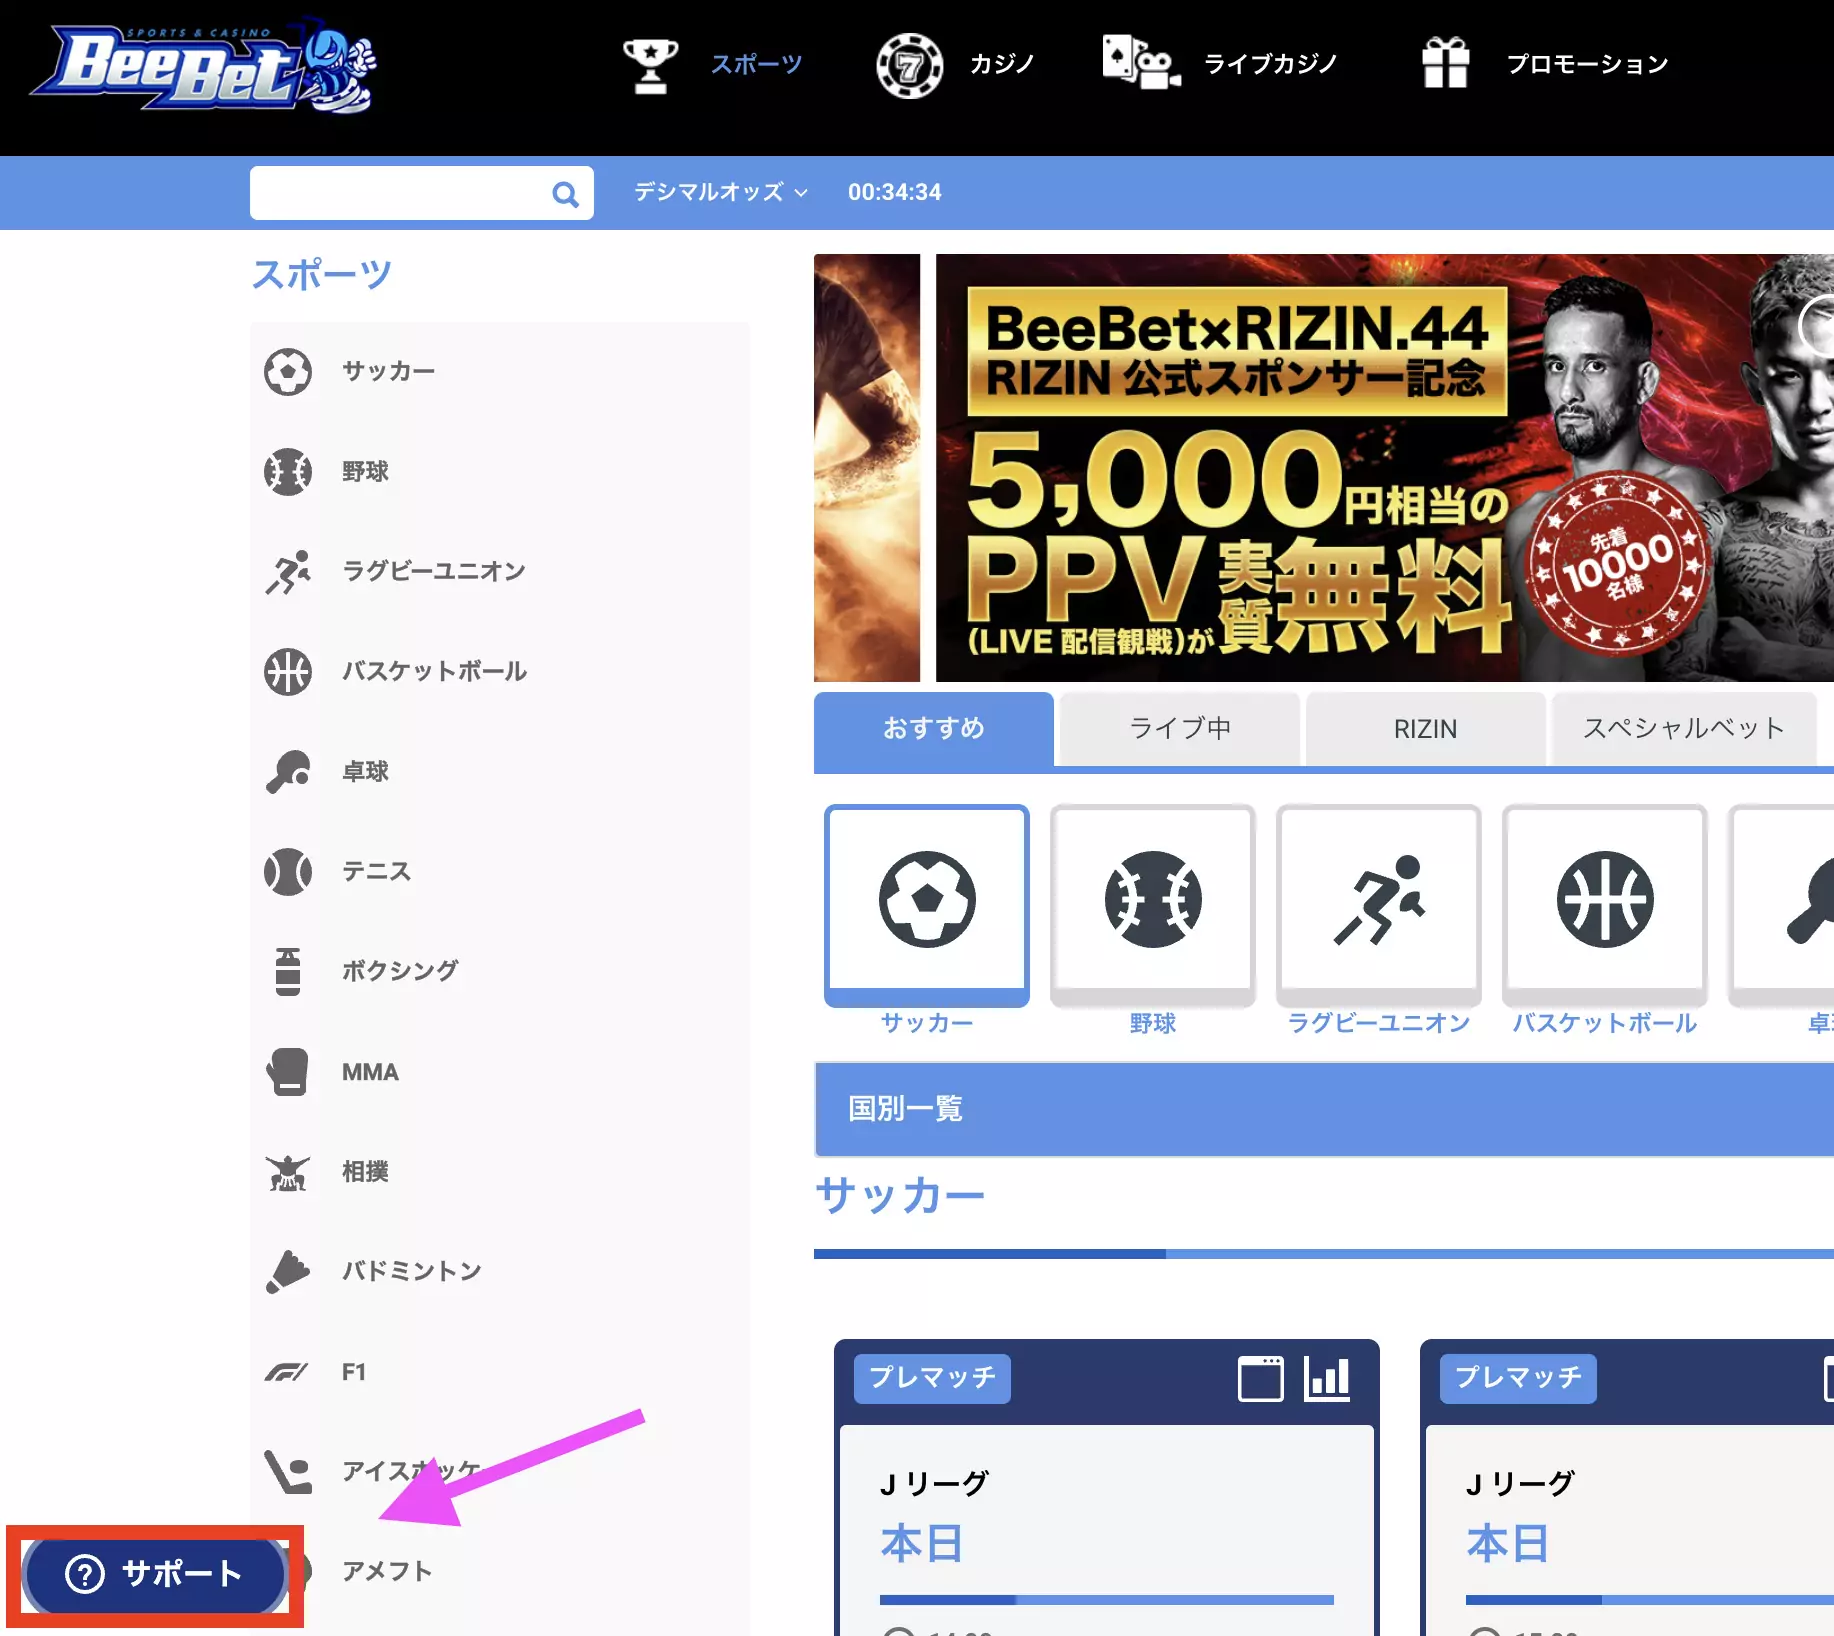
Task: Switch to the スペシャルベット tab
Action: (1684, 729)
